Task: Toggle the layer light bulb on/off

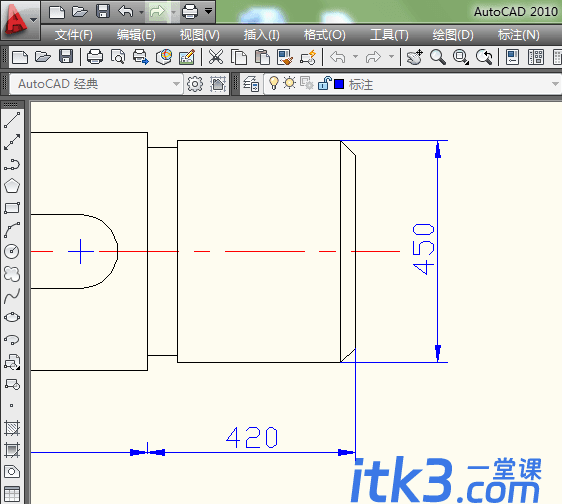Action: [x=273, y=84]
